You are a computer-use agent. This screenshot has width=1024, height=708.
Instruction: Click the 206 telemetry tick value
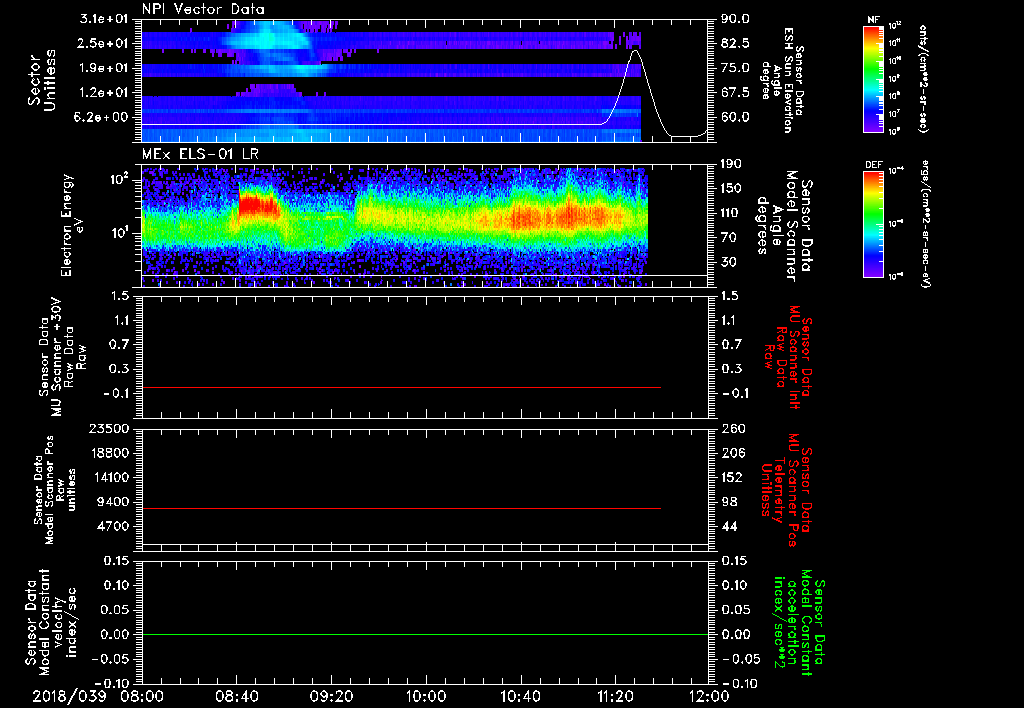click(x=733, y=453)
